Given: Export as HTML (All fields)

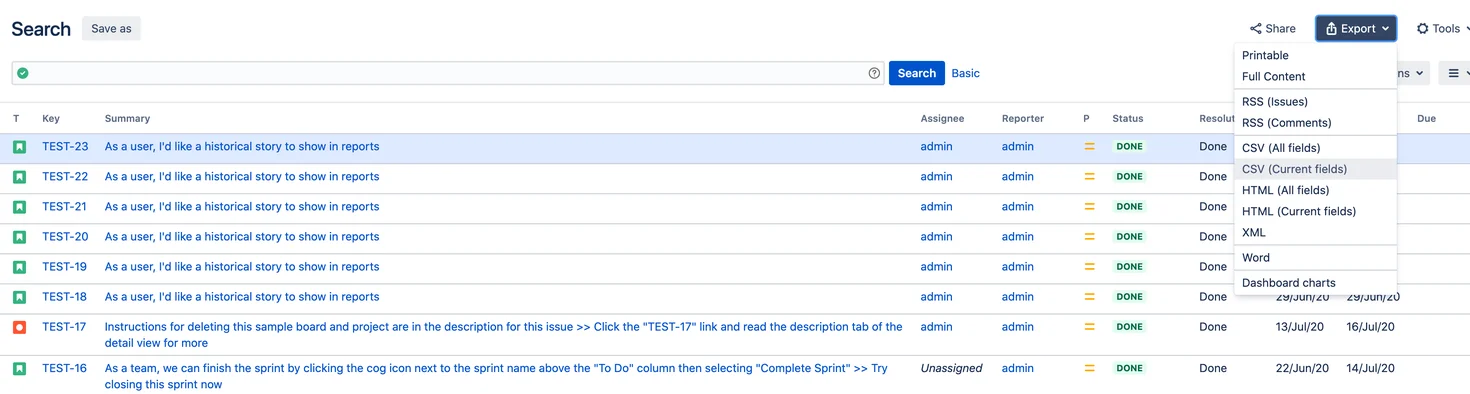Looking at the screenshot, I should tap(1315, 190).
